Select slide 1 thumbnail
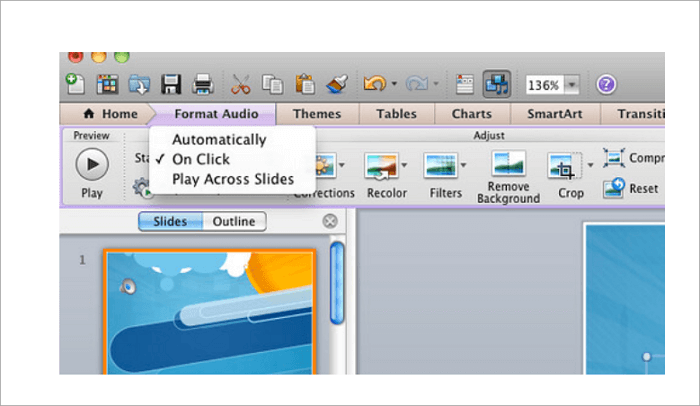Viewport: 700px width, 406px height. coord(209,310)
